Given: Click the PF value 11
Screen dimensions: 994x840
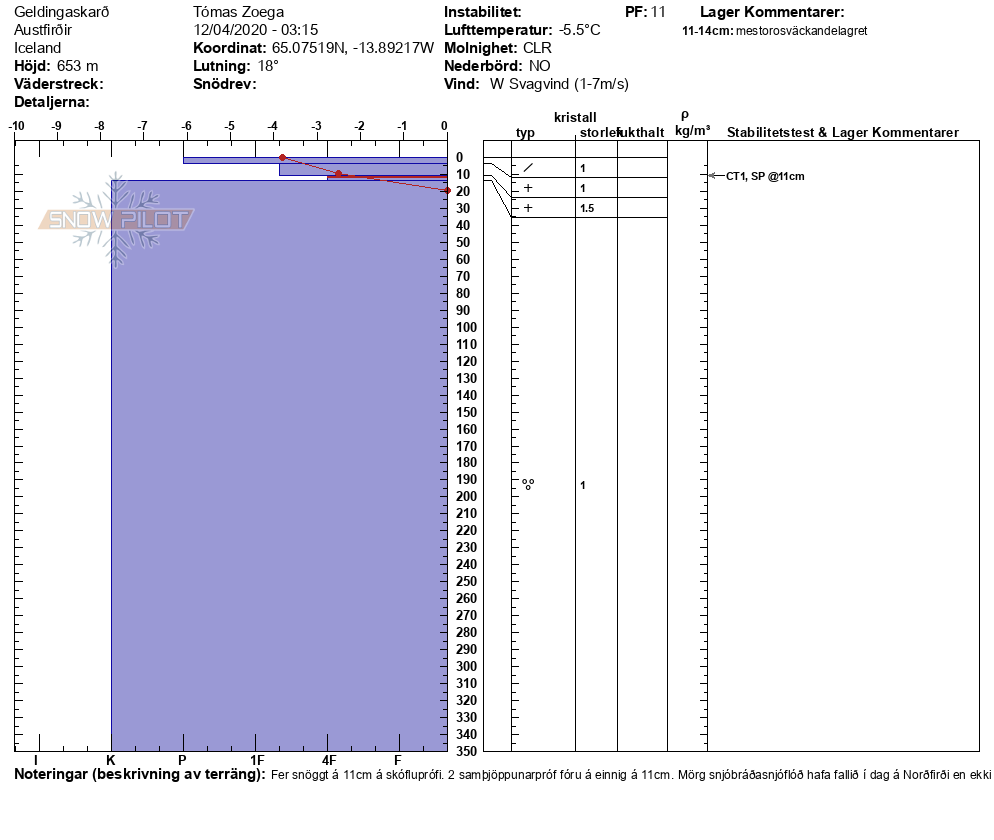Looking at the screenshot, I should pyautogui.click(x=658, y=11).
